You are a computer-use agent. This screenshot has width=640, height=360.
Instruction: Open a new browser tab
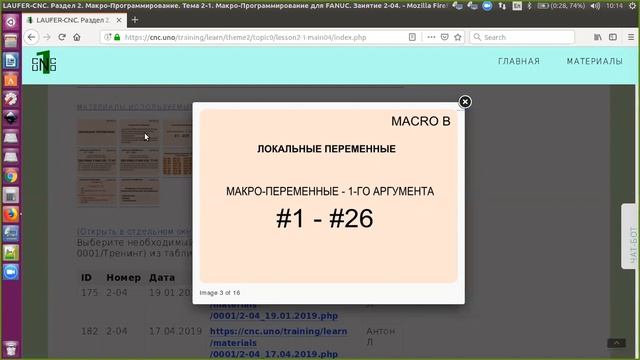tap(135, 20)
